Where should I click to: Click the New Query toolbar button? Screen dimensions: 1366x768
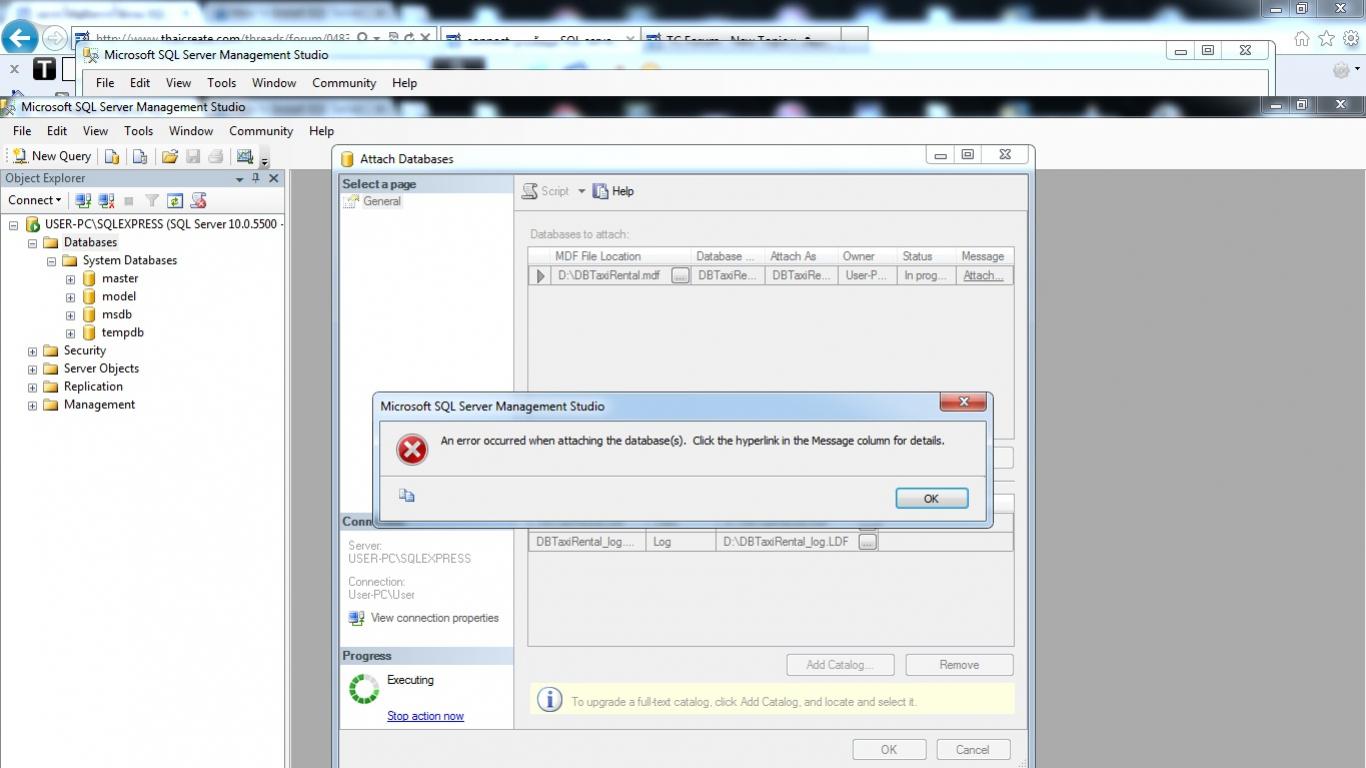click(x=51, y=156)
